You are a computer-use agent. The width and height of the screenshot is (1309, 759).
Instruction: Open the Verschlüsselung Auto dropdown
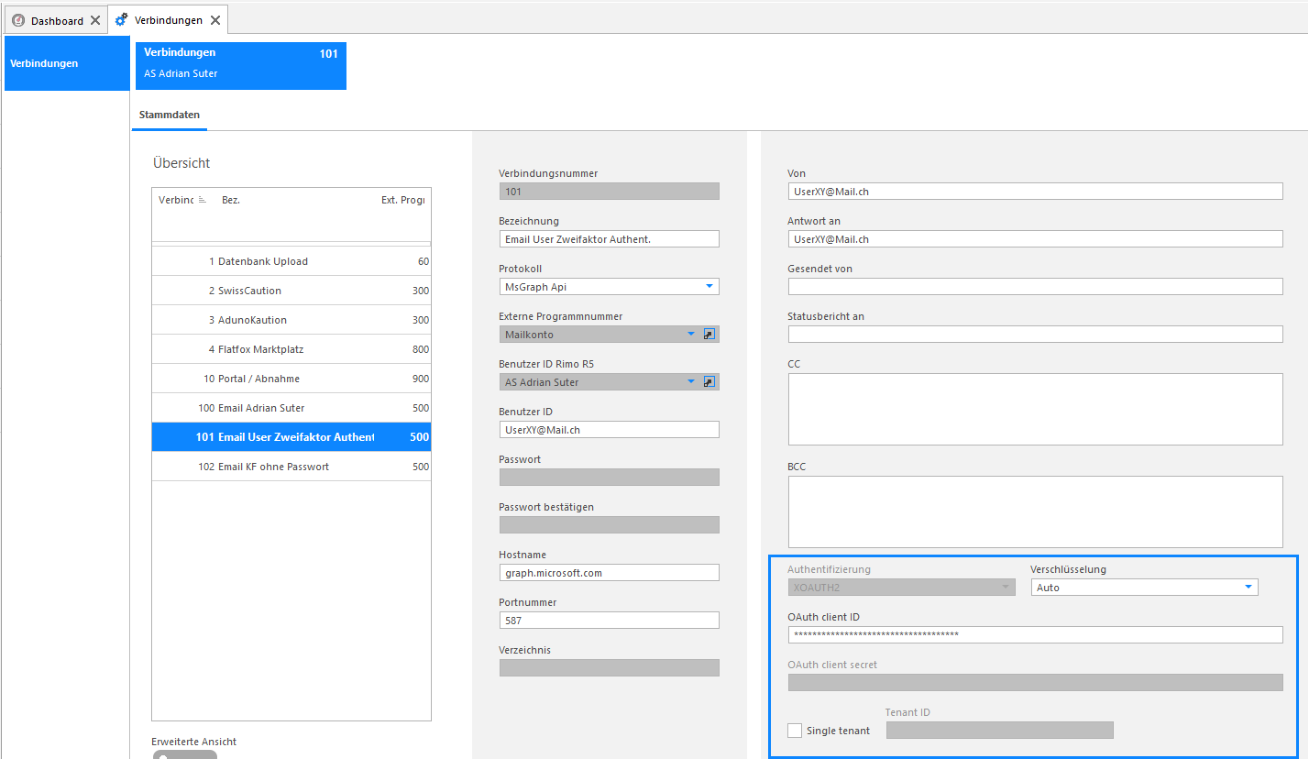click(x=1144, y=588)
